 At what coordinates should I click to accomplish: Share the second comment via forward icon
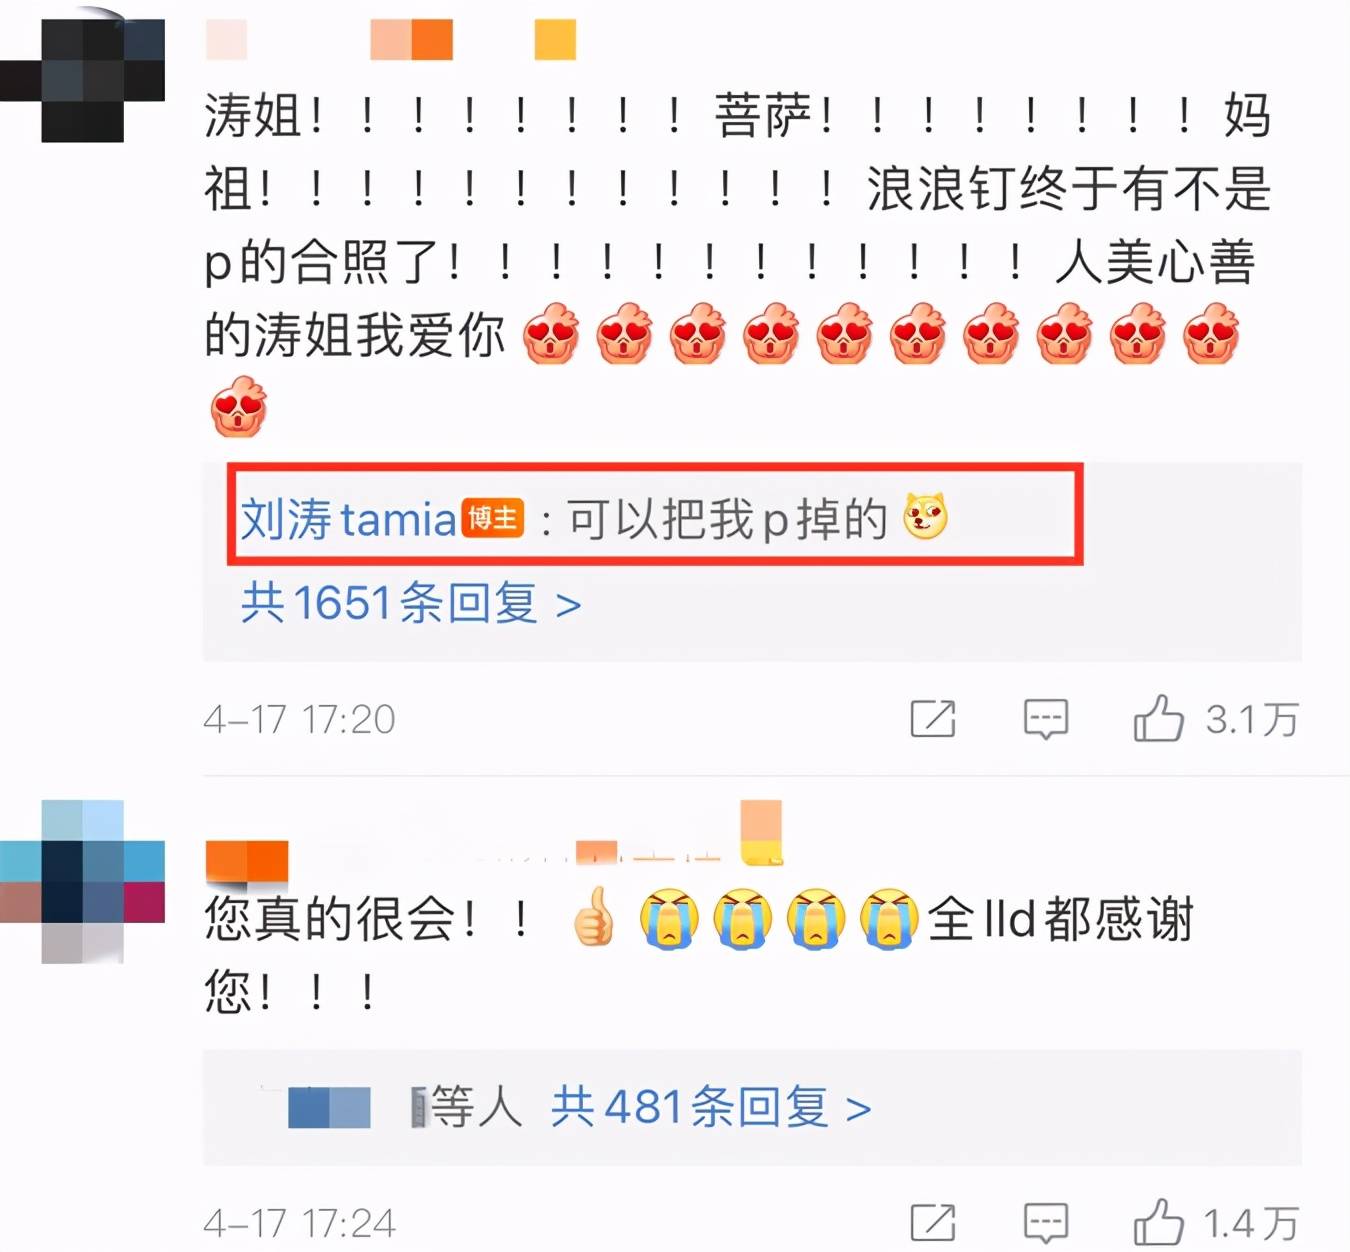click(933, 1223)
